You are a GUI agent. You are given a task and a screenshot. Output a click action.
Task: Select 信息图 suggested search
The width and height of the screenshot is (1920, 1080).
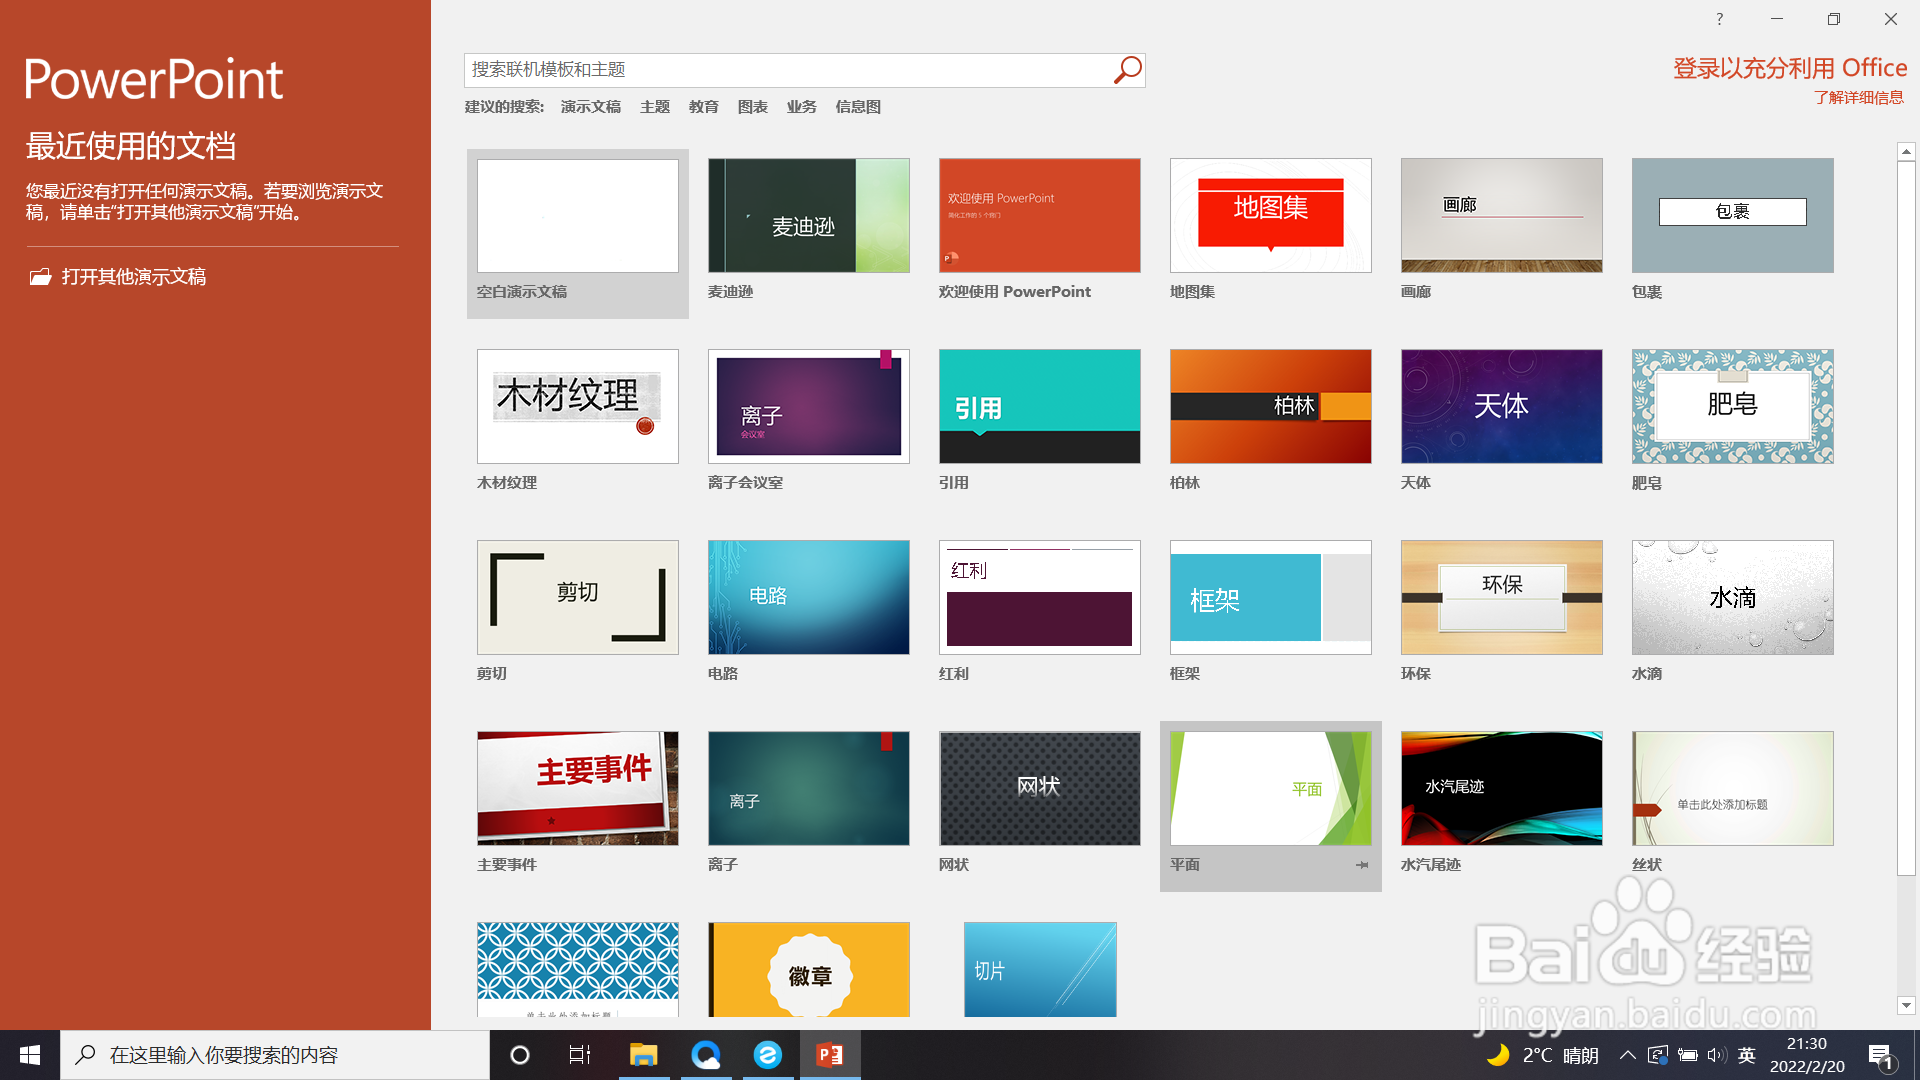click(858, 107)
